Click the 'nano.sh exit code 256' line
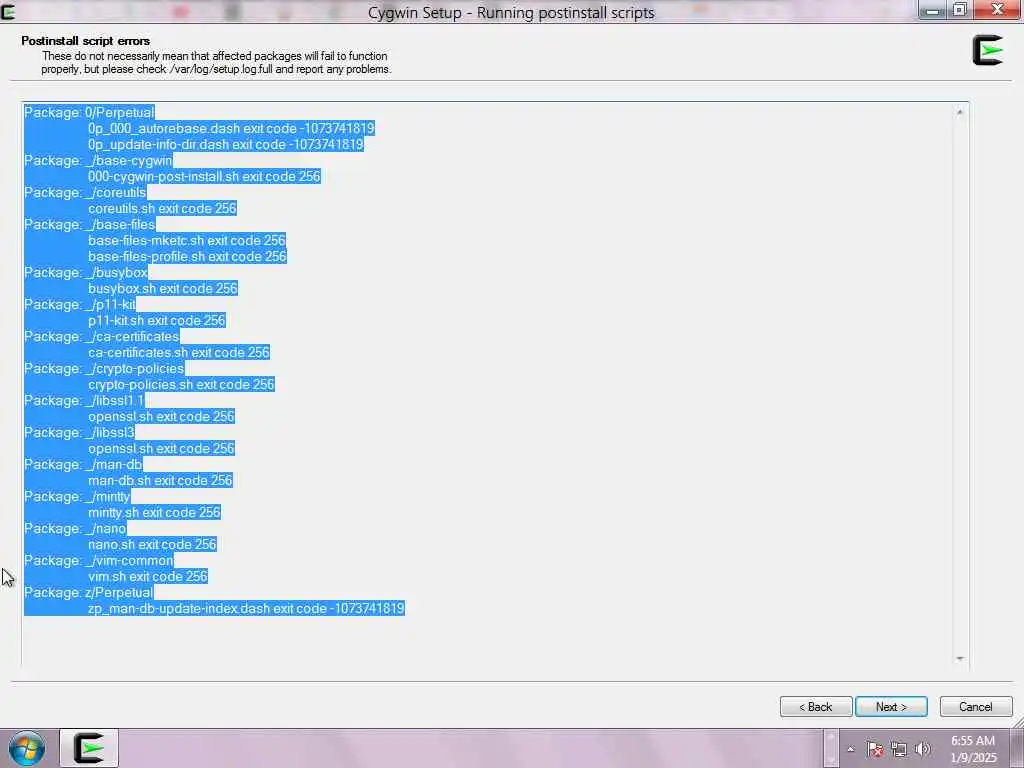 click(x=152, y=544)
